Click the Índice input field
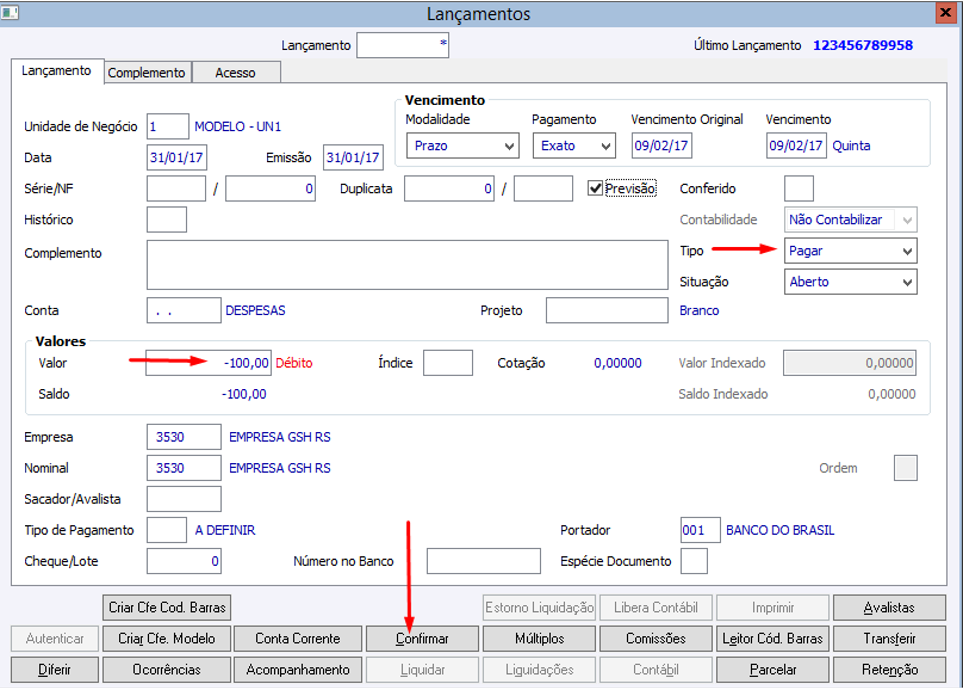 [448, 363]
